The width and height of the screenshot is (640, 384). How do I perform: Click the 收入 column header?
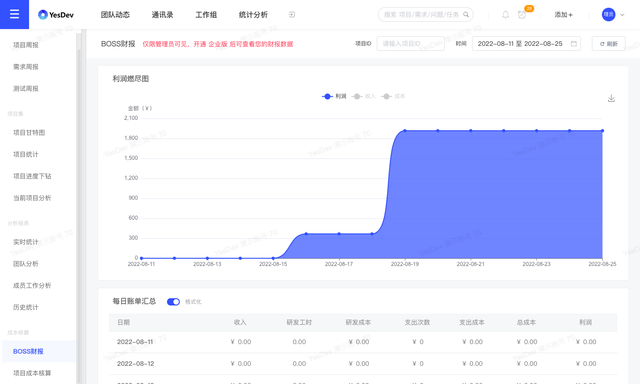[x=240, y=322]
